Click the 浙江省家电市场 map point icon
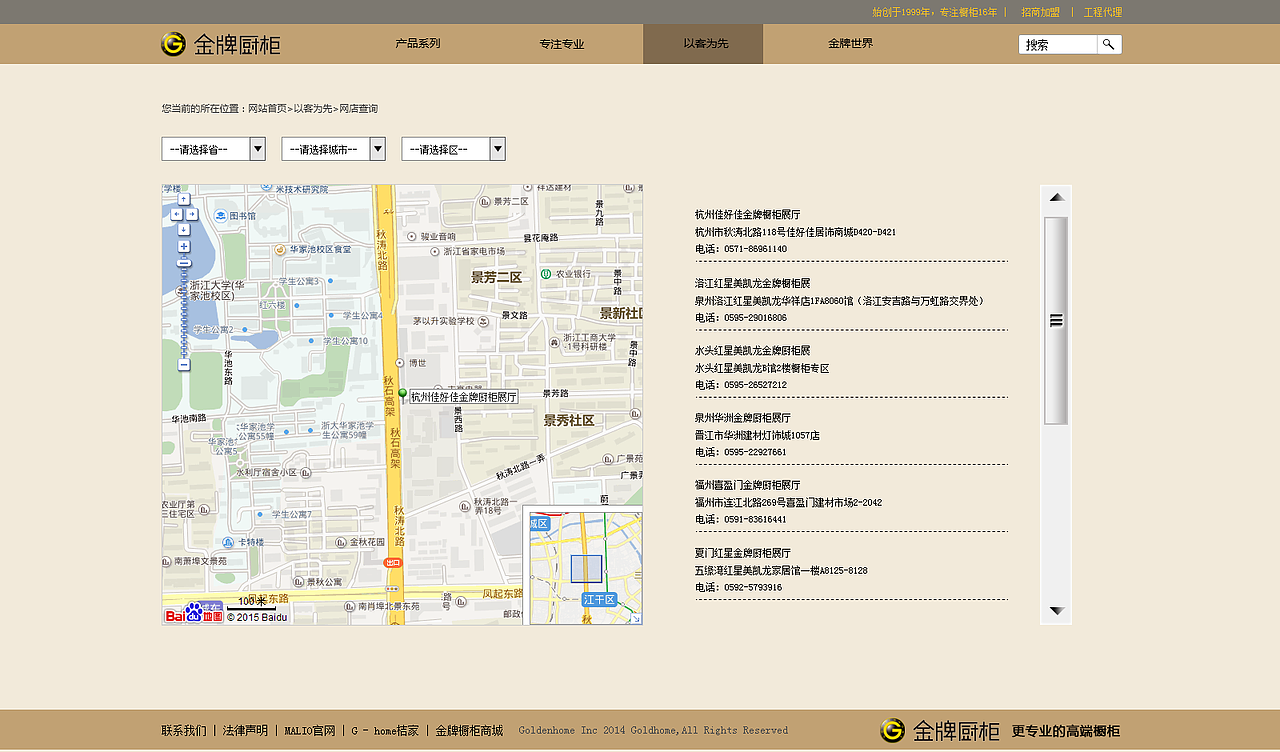 [x=435, y=251]
